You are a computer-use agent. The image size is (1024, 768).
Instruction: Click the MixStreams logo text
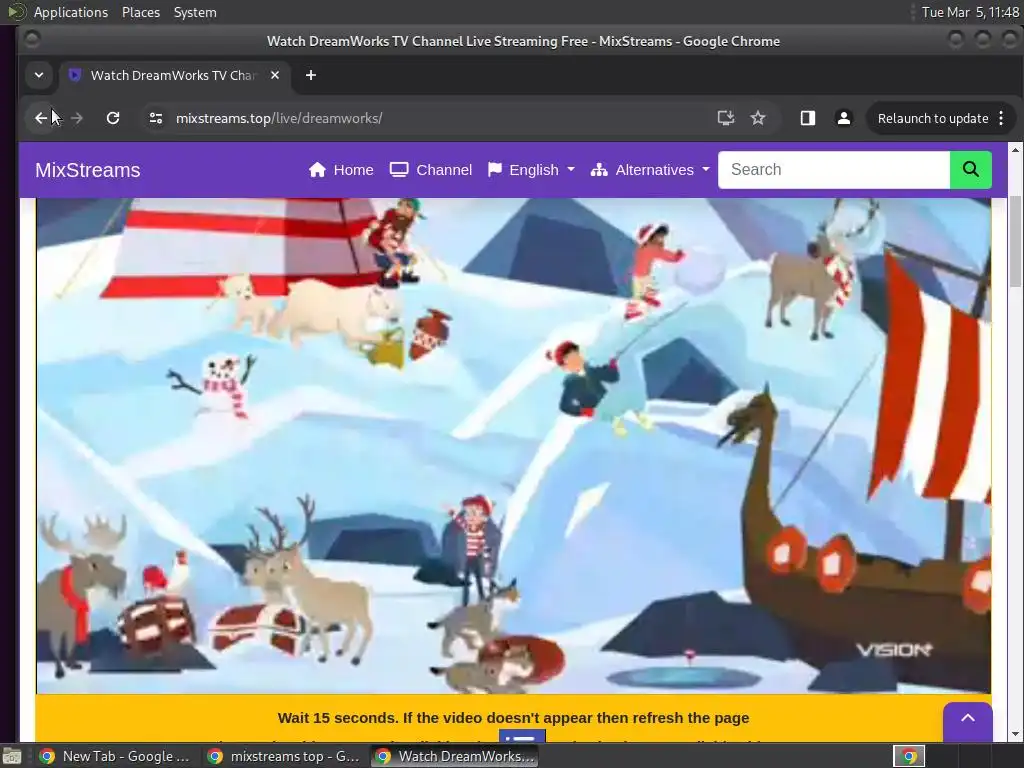[x=88, y=170]
